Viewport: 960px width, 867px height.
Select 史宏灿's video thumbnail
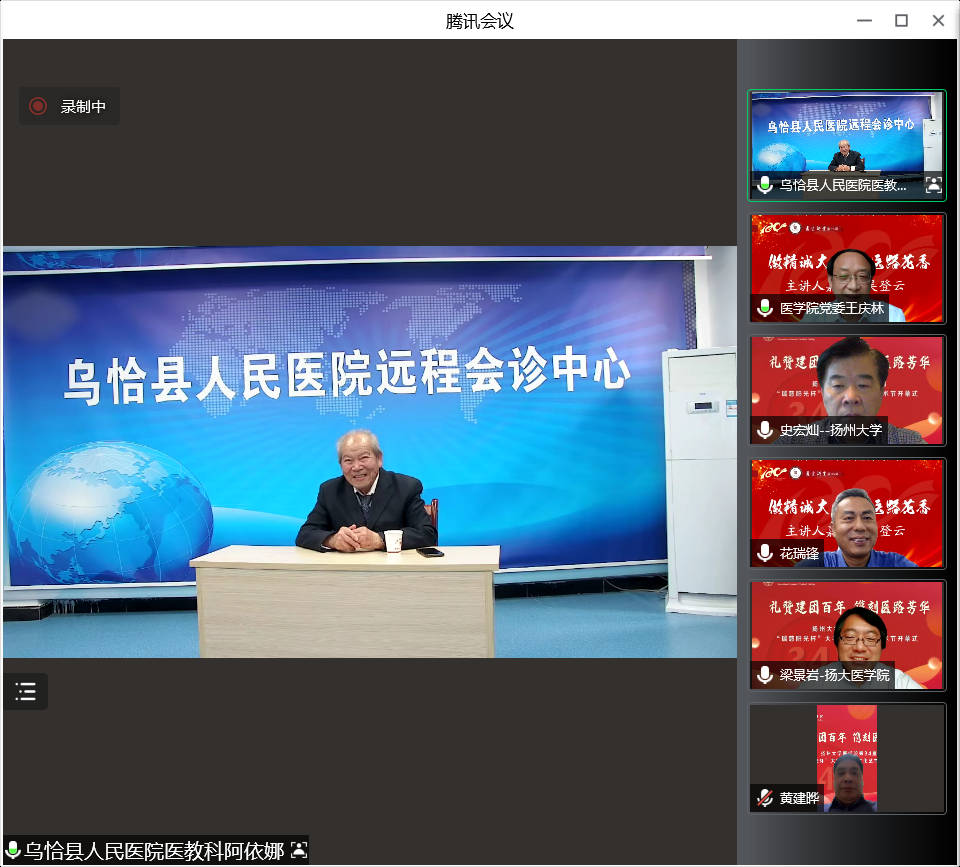tap(847, 385)
